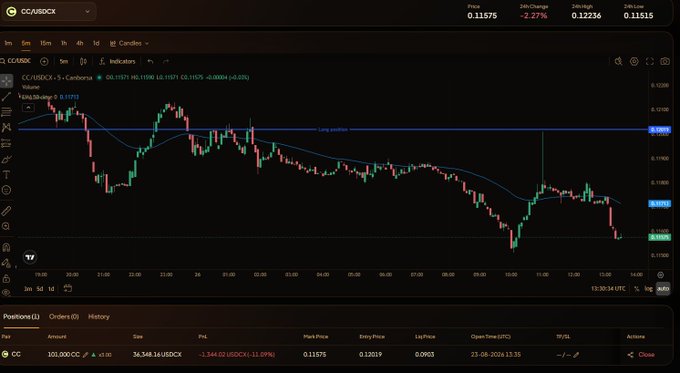The width and height of the screenshot is (680, 373).
Task: Click the 24h Change value -2.27%
Action: coord(533,16)
